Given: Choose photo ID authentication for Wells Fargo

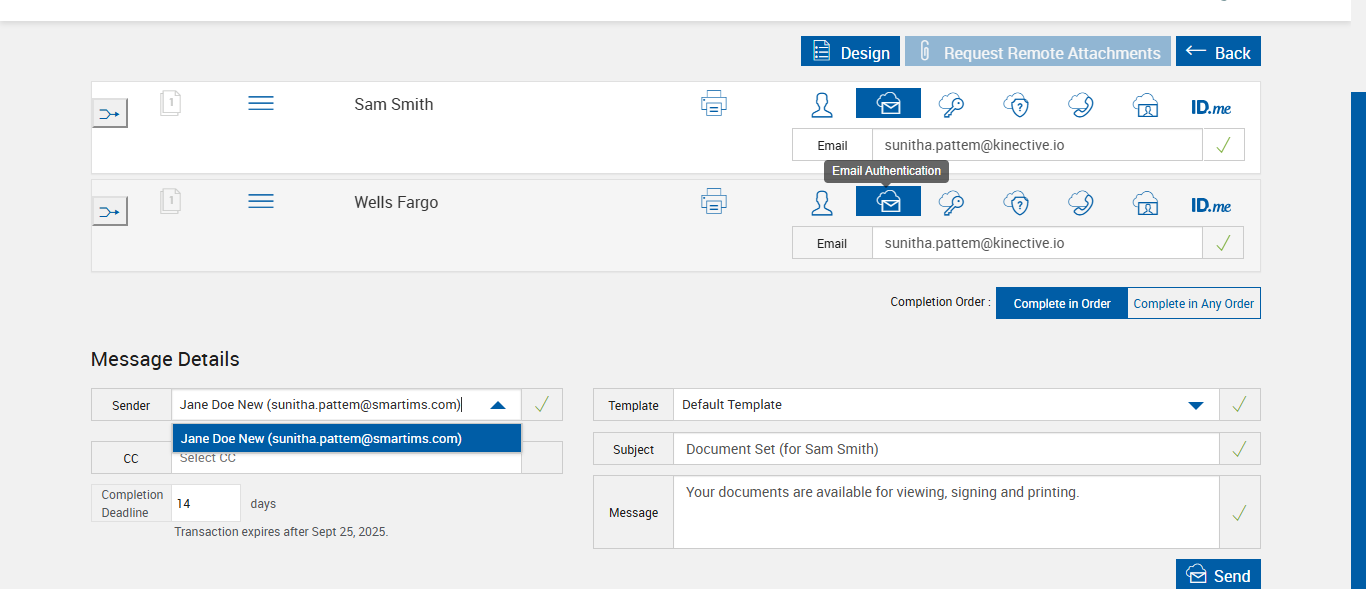Looking at the screenshot, I should click(x=1145, y=203).
